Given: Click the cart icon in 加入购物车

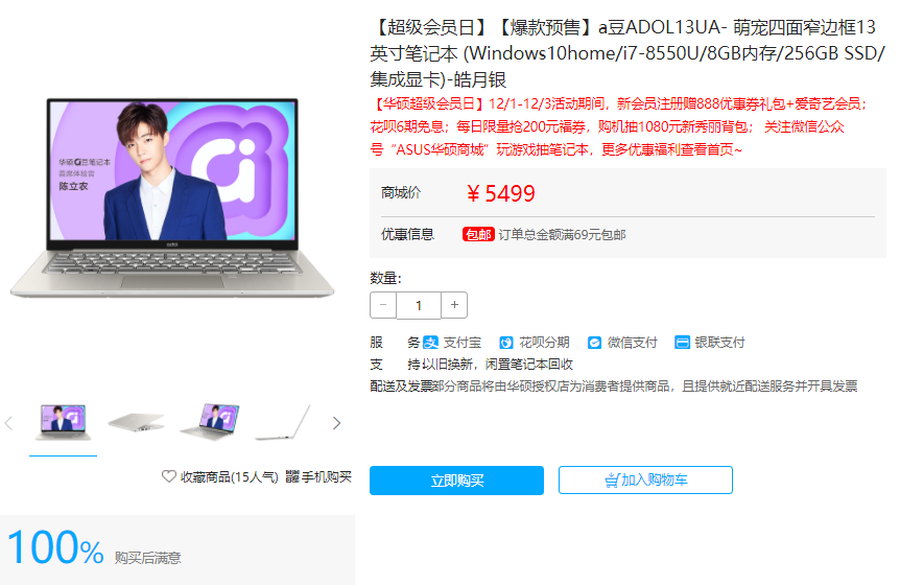Looking at the screenshot, I should coord(612,480).
